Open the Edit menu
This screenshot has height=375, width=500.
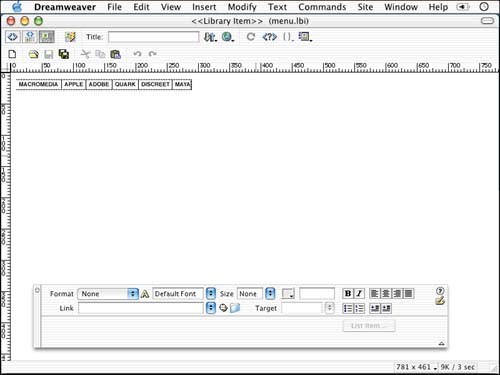click(141, 7)
